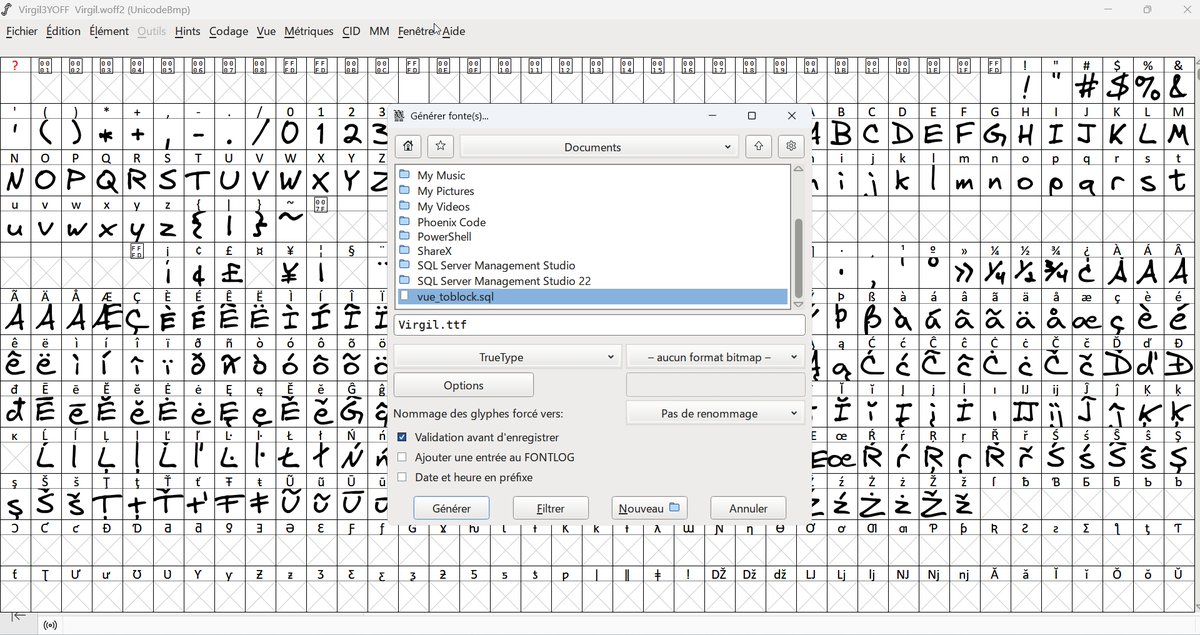Select the yen sign glyph cell
The height and width of the screenshot is (635, 1200).
[290, 272]
